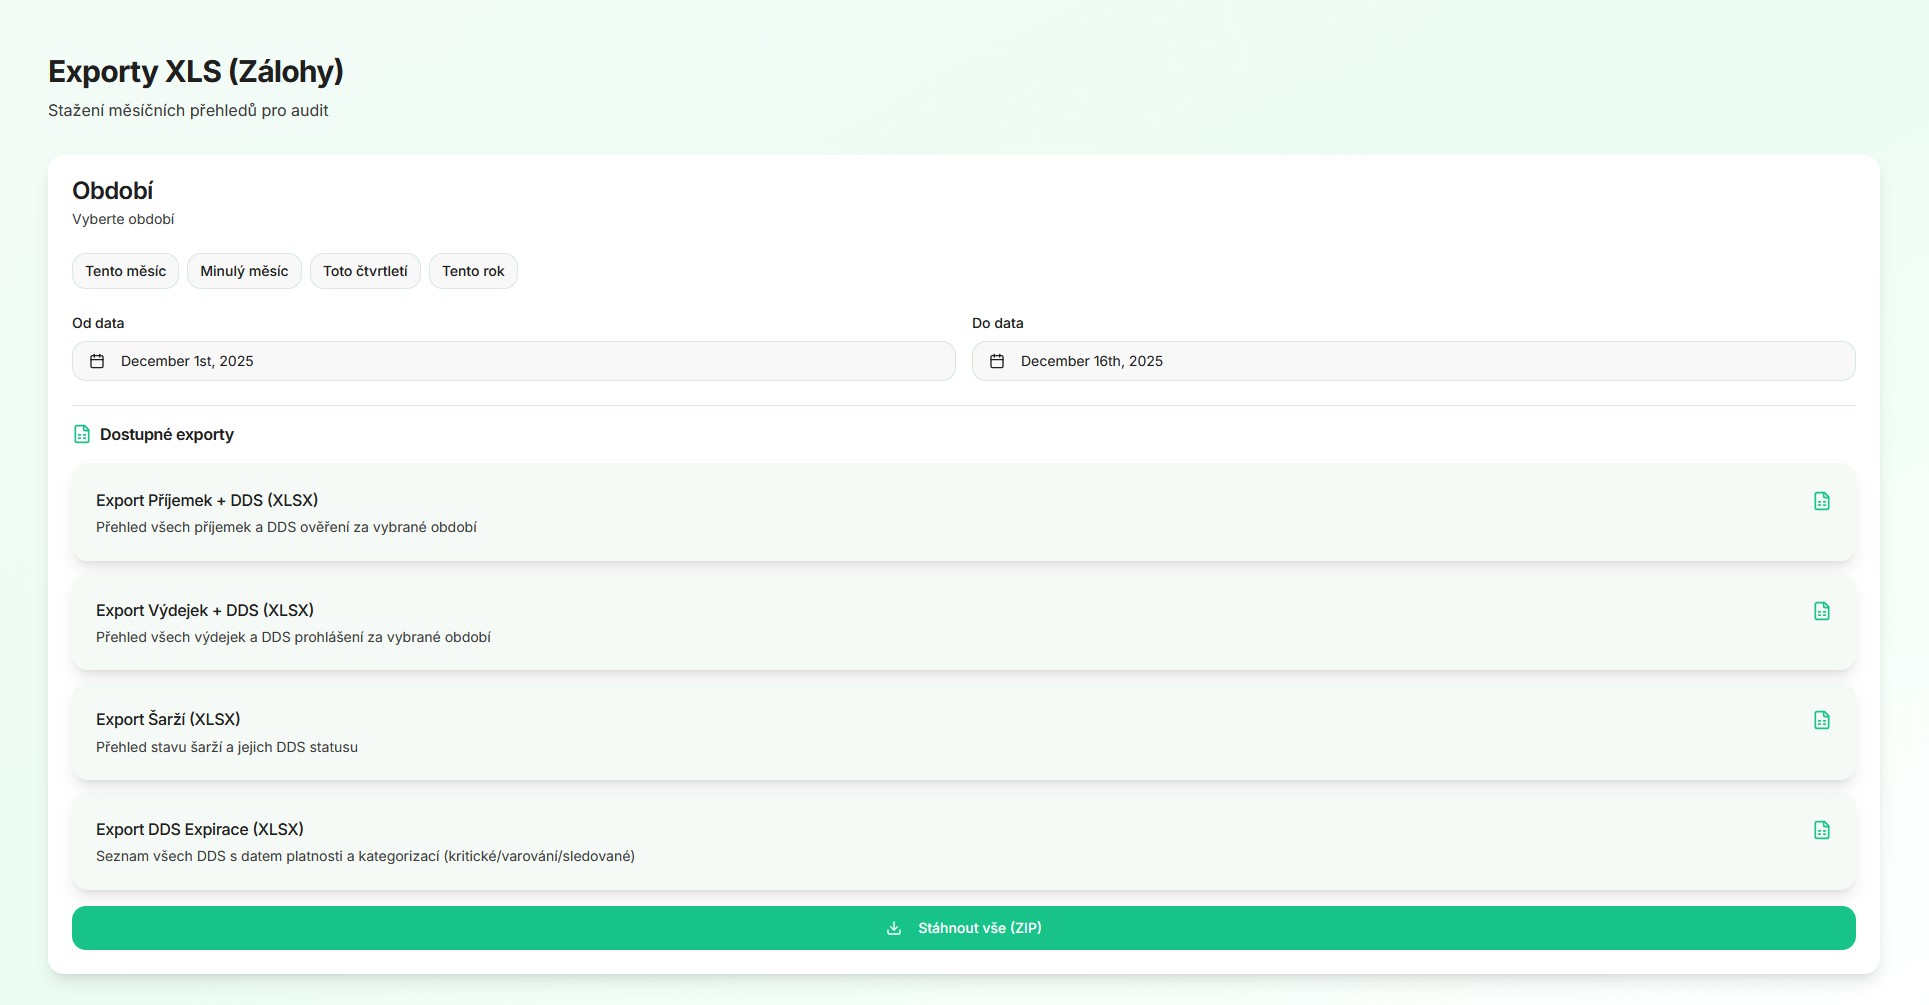
Task: Select the Tento měsíc period preset
Action: [125, 271]
